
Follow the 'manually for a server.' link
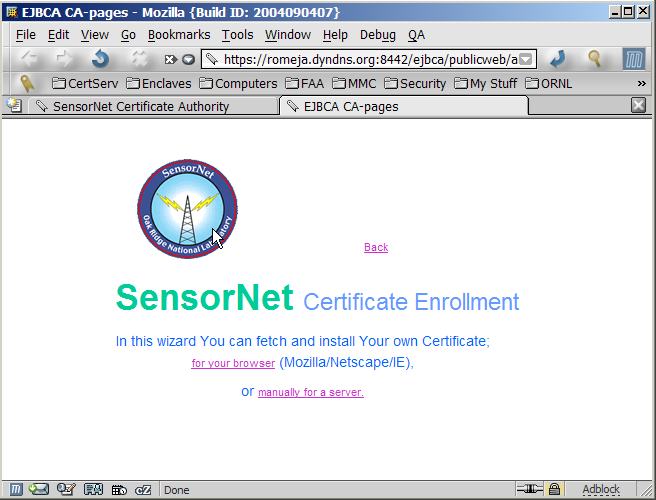(311, 392)
